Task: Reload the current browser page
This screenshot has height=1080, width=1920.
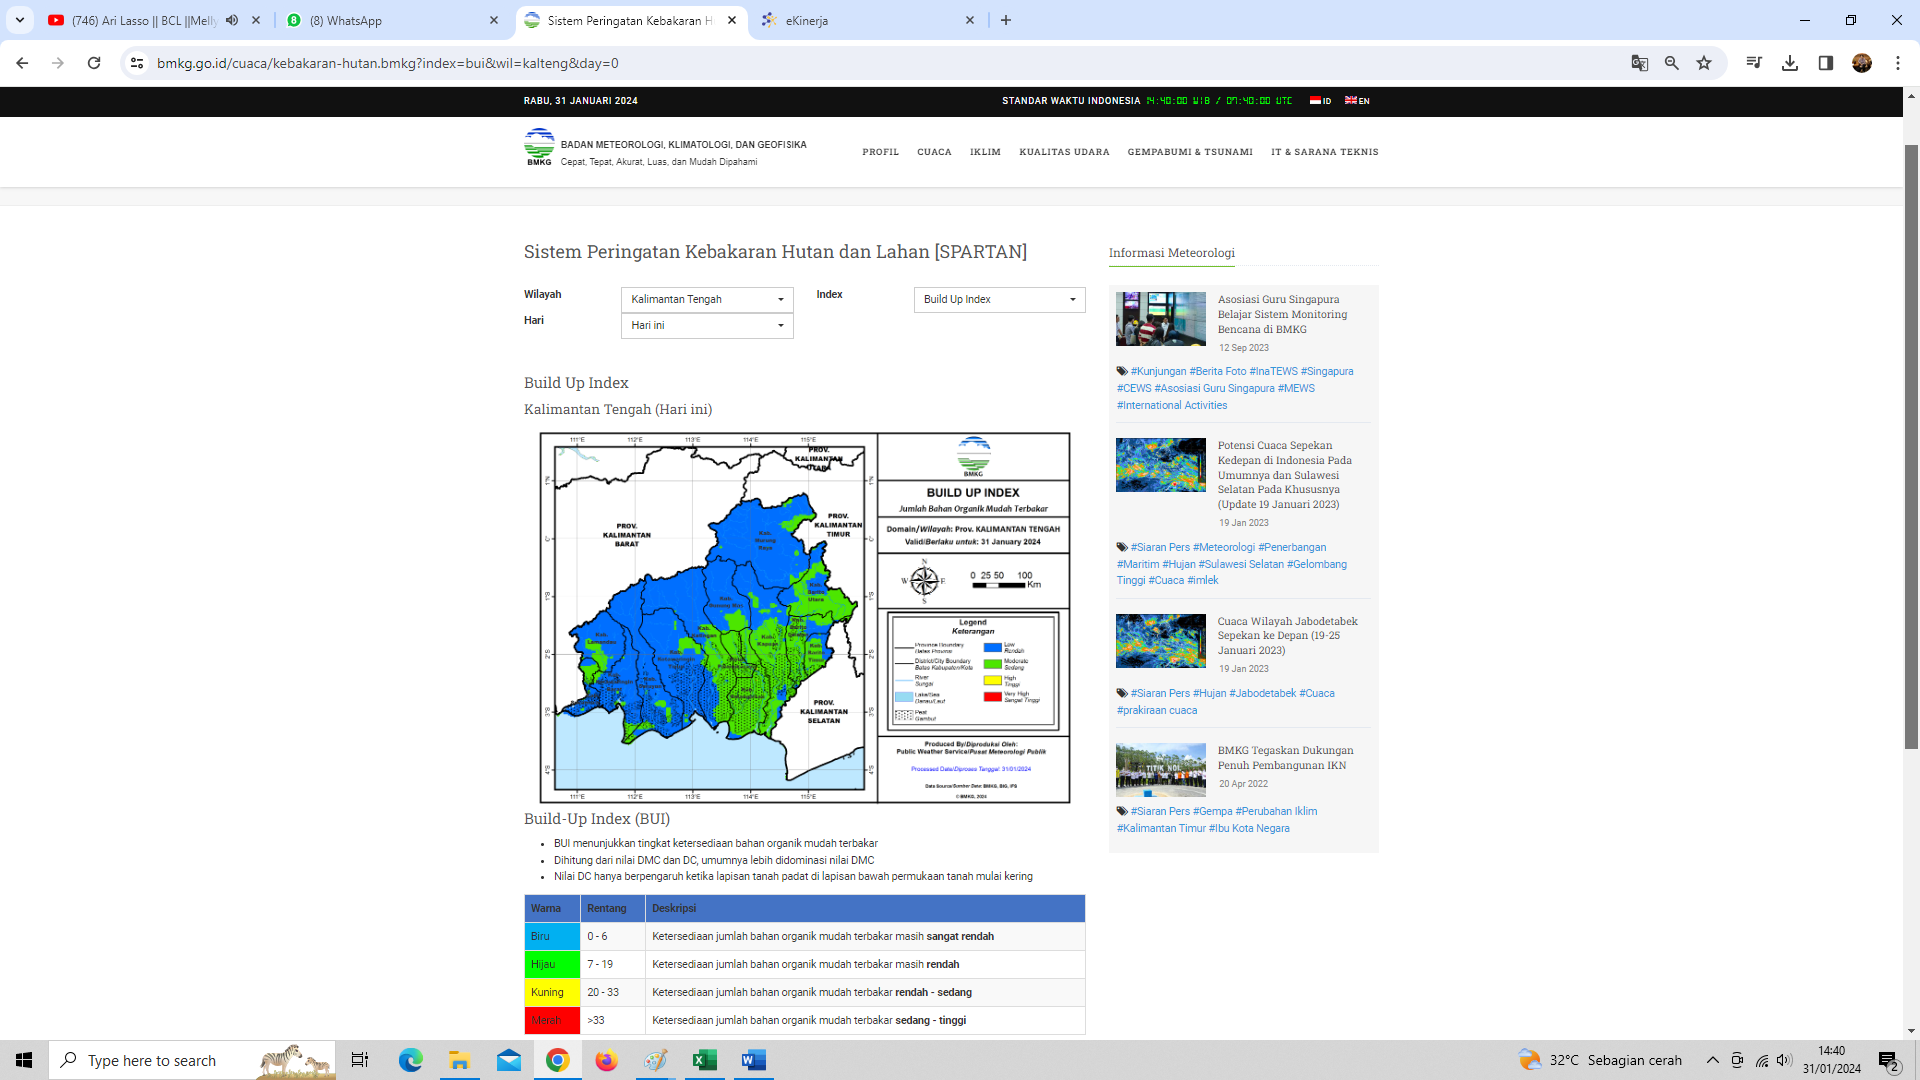Action: (x=94, y=63)
